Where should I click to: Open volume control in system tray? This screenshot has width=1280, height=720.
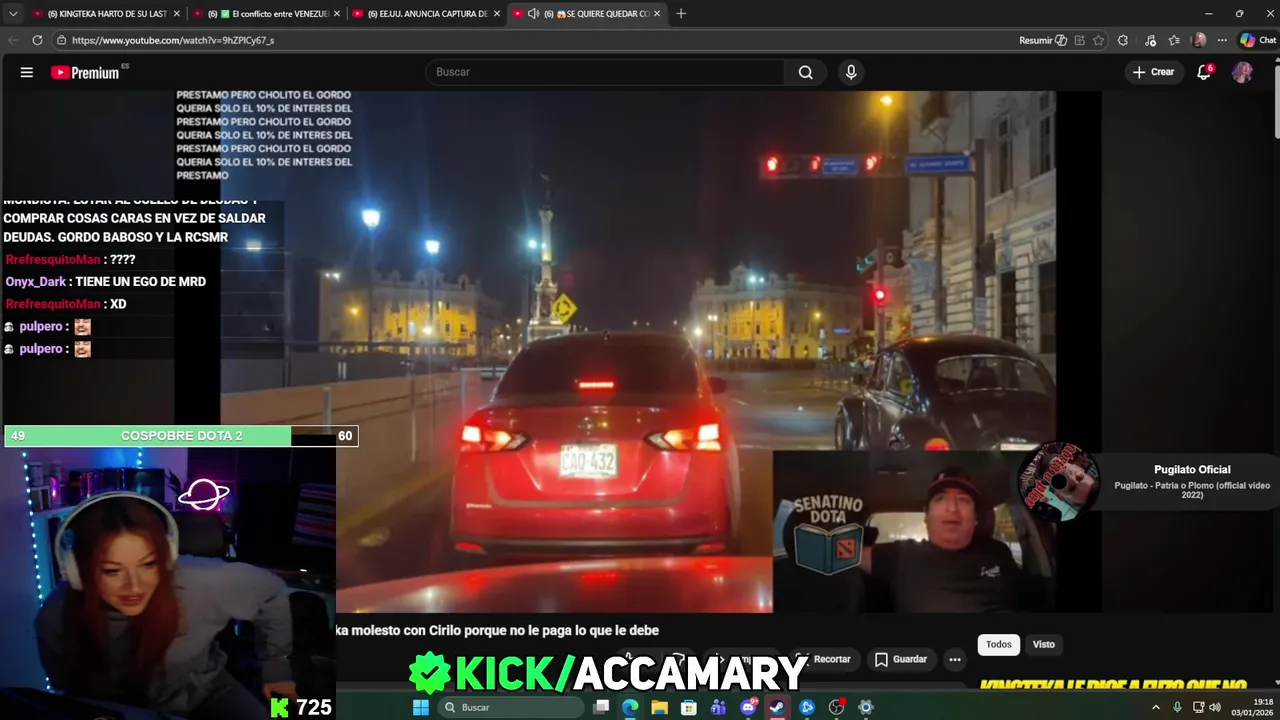(1215, 707)
